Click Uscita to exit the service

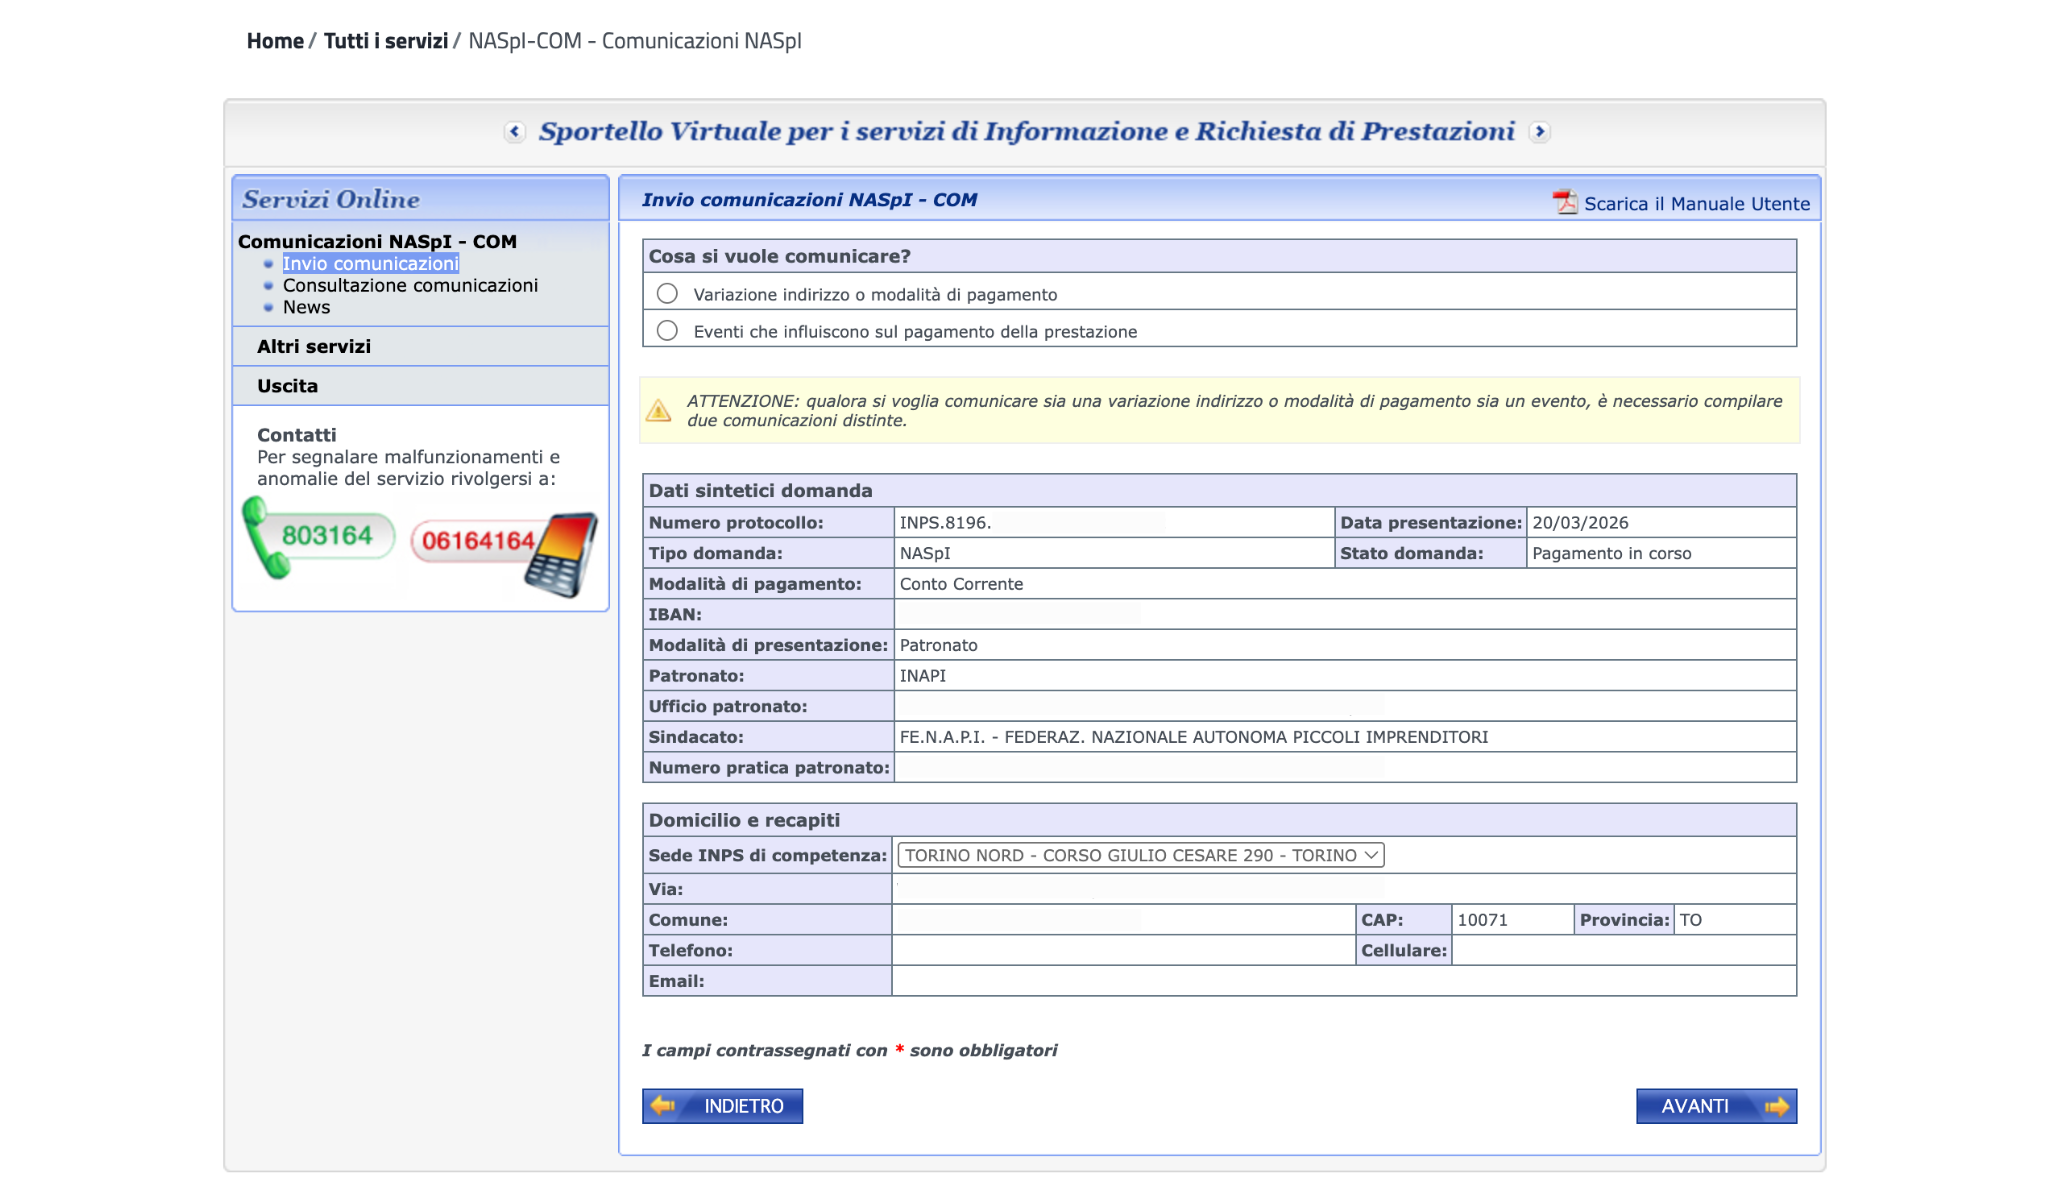click(x=287, y=386)
